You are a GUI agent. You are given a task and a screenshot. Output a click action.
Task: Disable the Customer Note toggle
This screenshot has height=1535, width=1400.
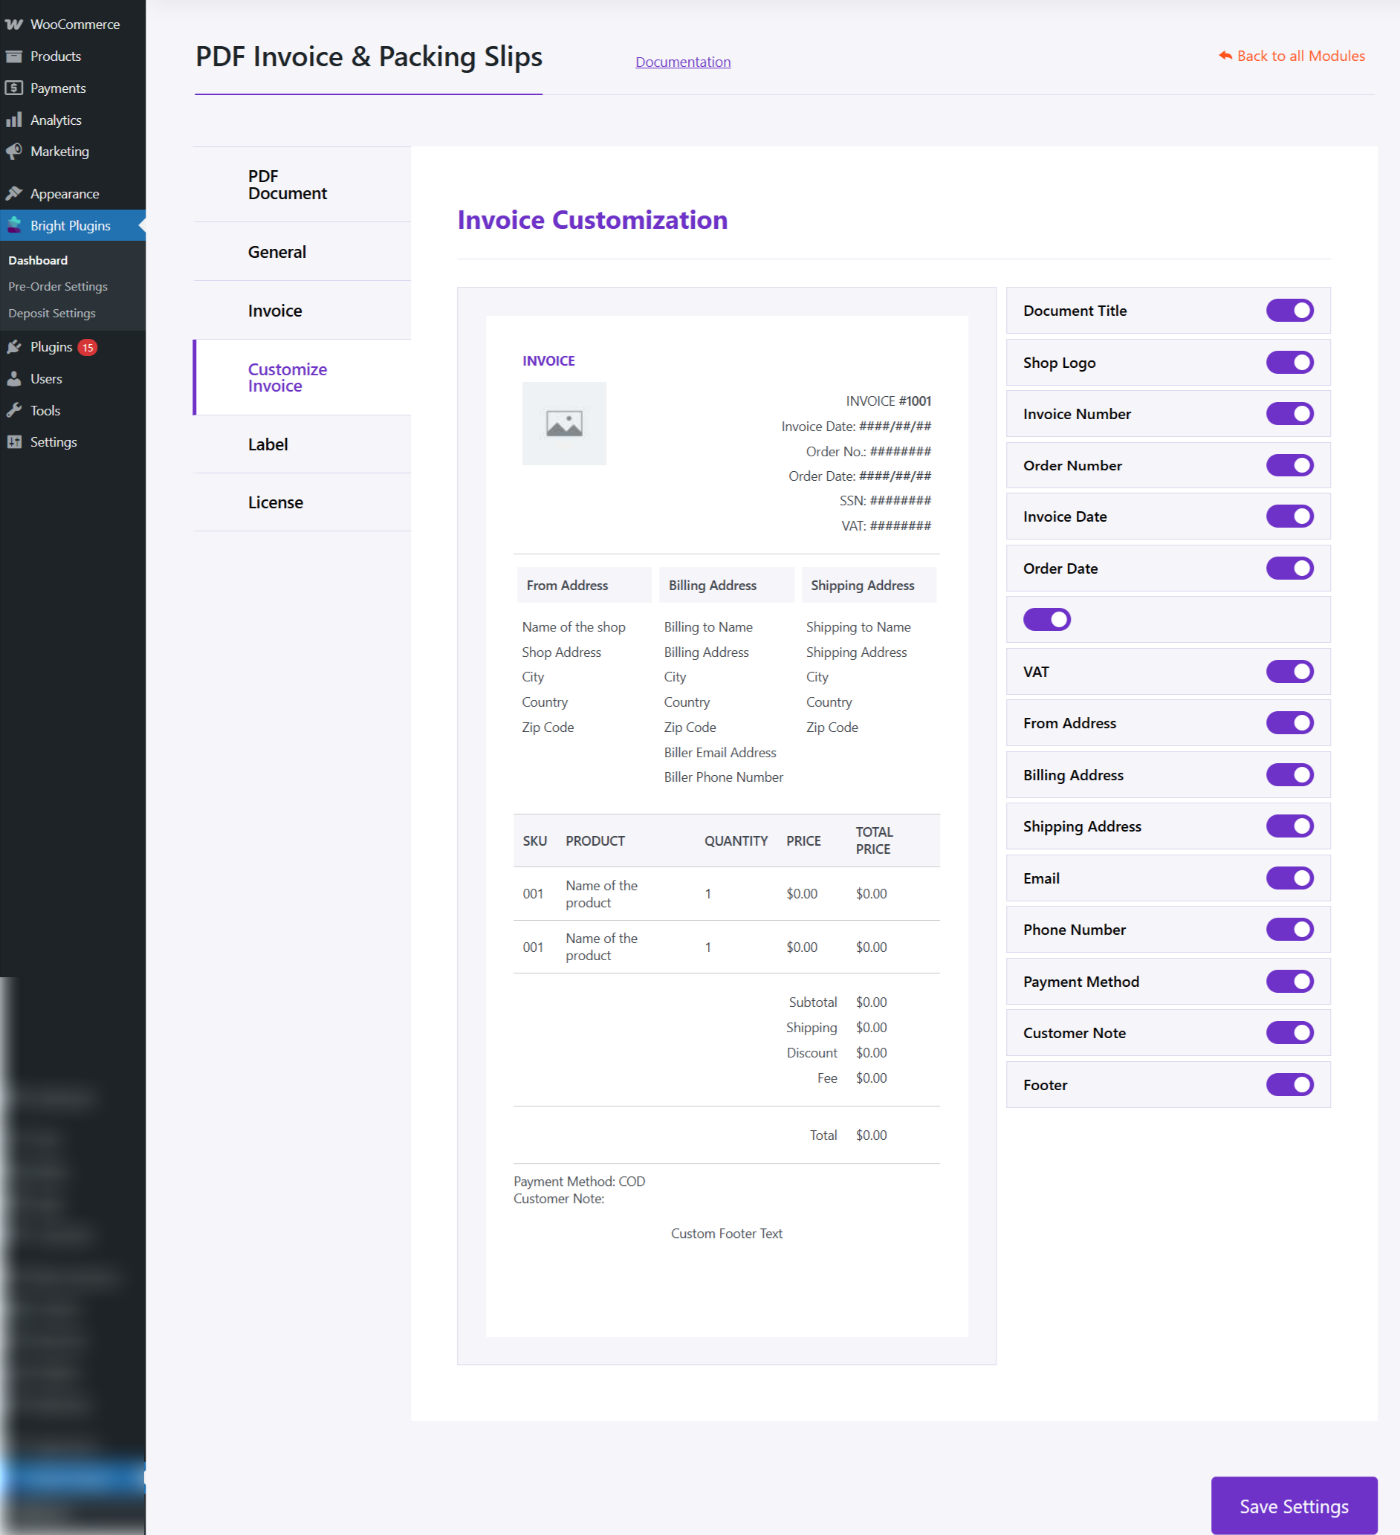[1289, 1032]
